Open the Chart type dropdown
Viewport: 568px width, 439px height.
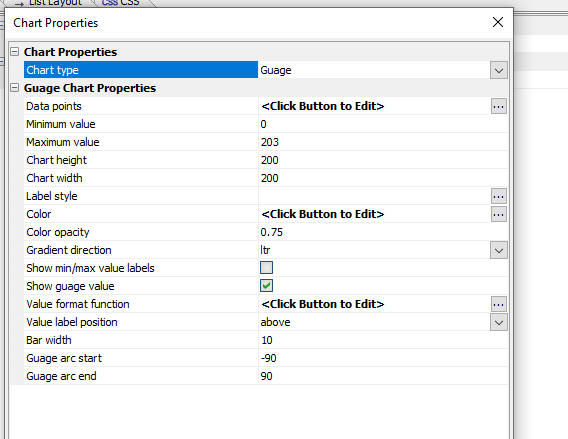coord(498,70)
